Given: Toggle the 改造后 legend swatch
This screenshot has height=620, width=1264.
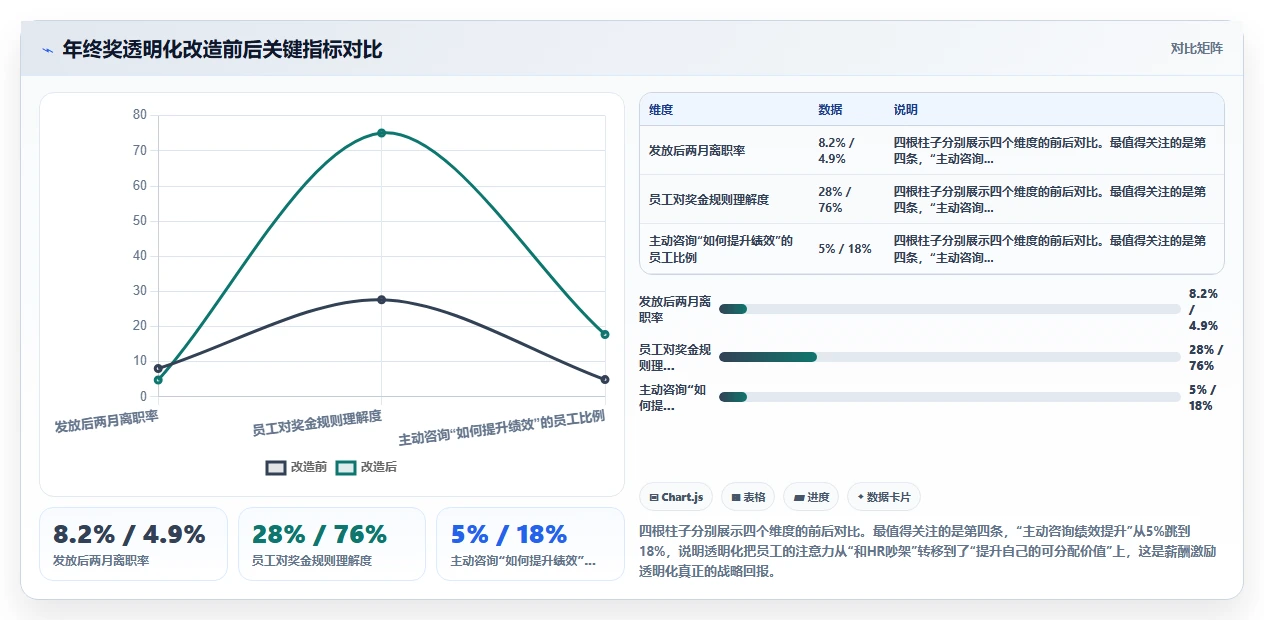Looking at the screenshot, I should click(346, 467).
